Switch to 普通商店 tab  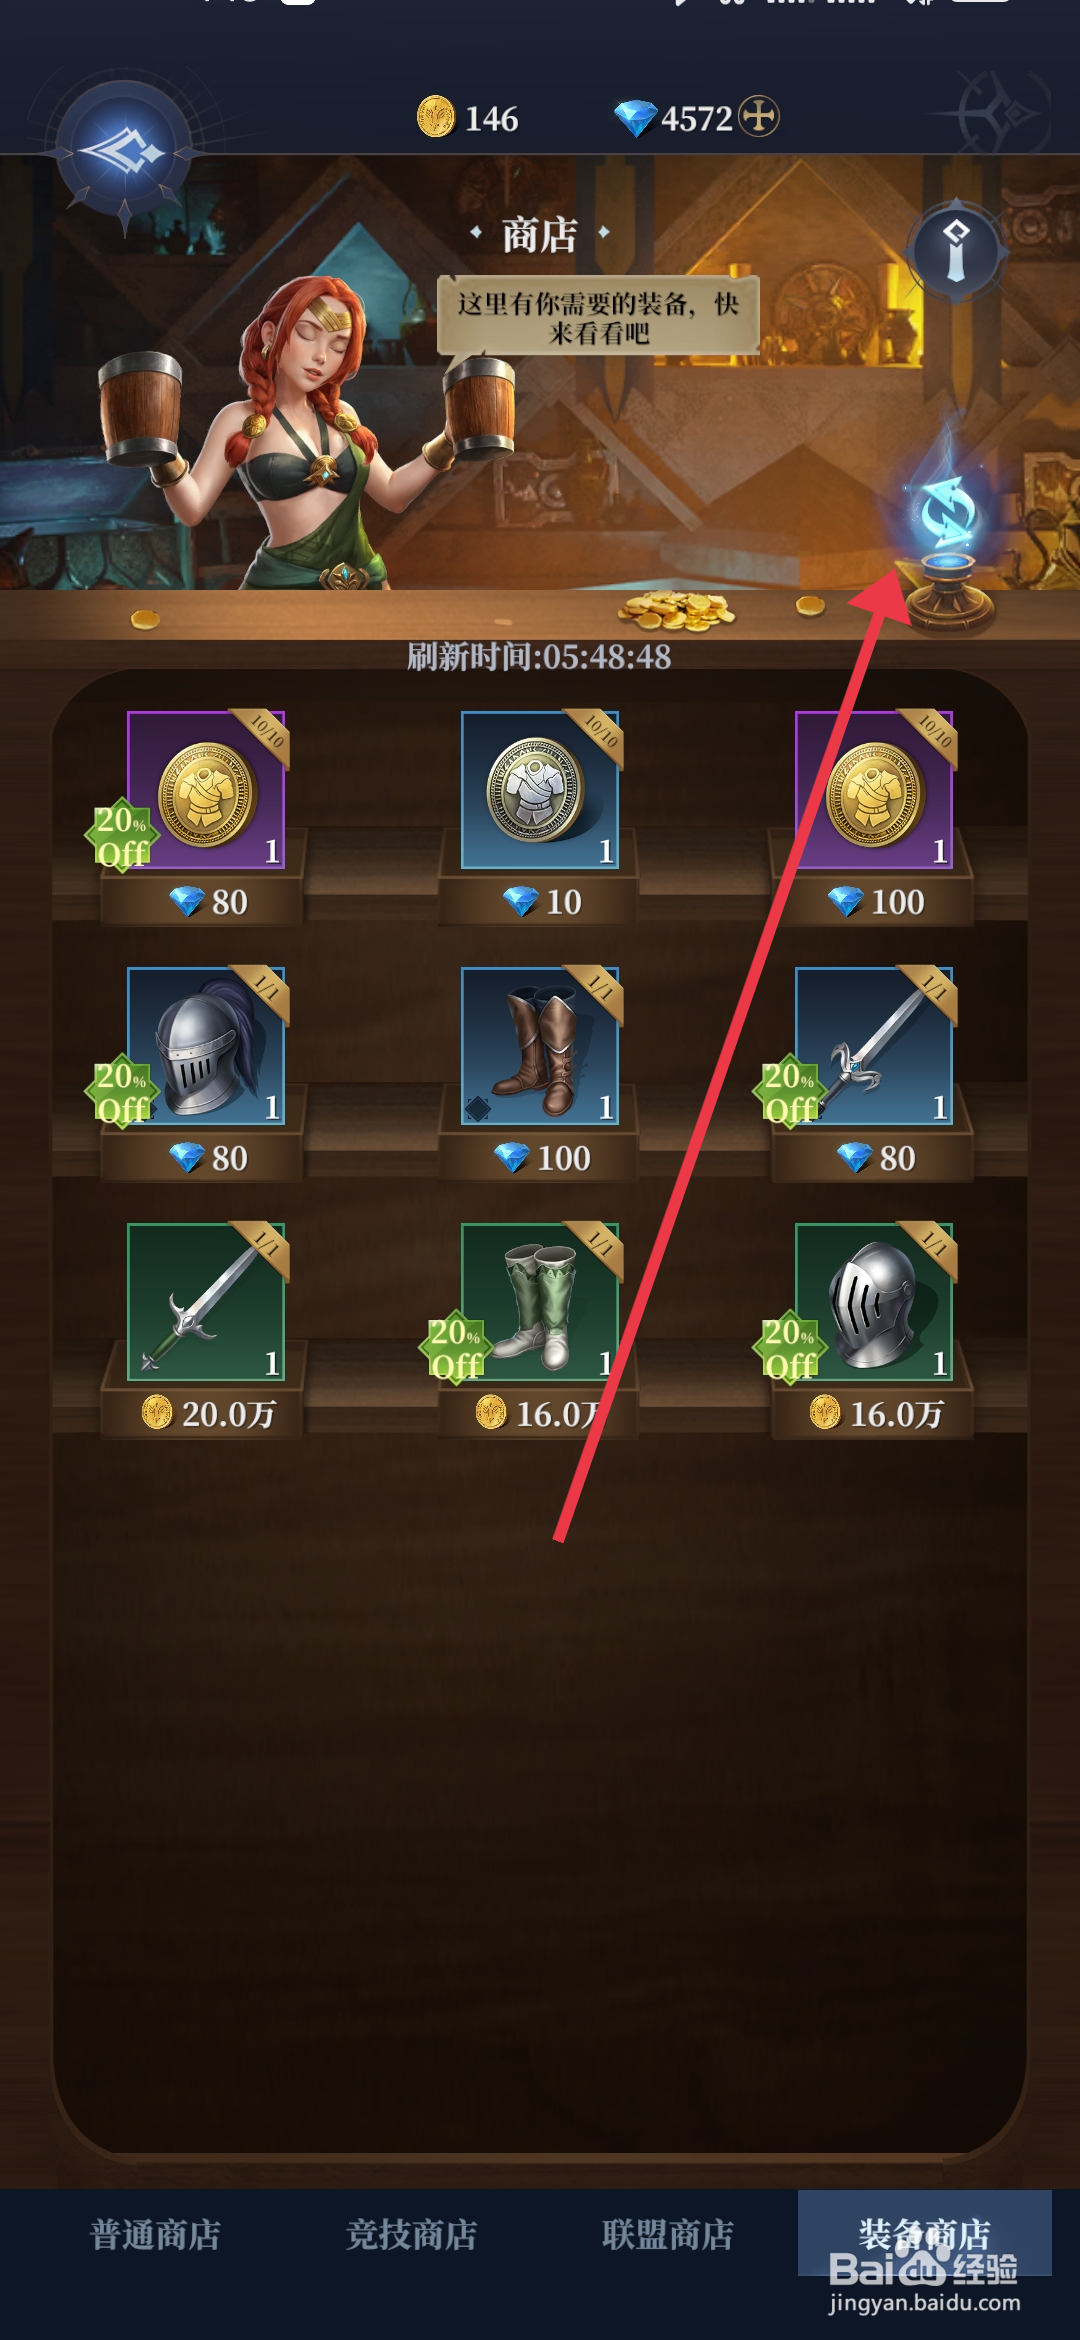pyautogui.click(x=155, y=2234)
